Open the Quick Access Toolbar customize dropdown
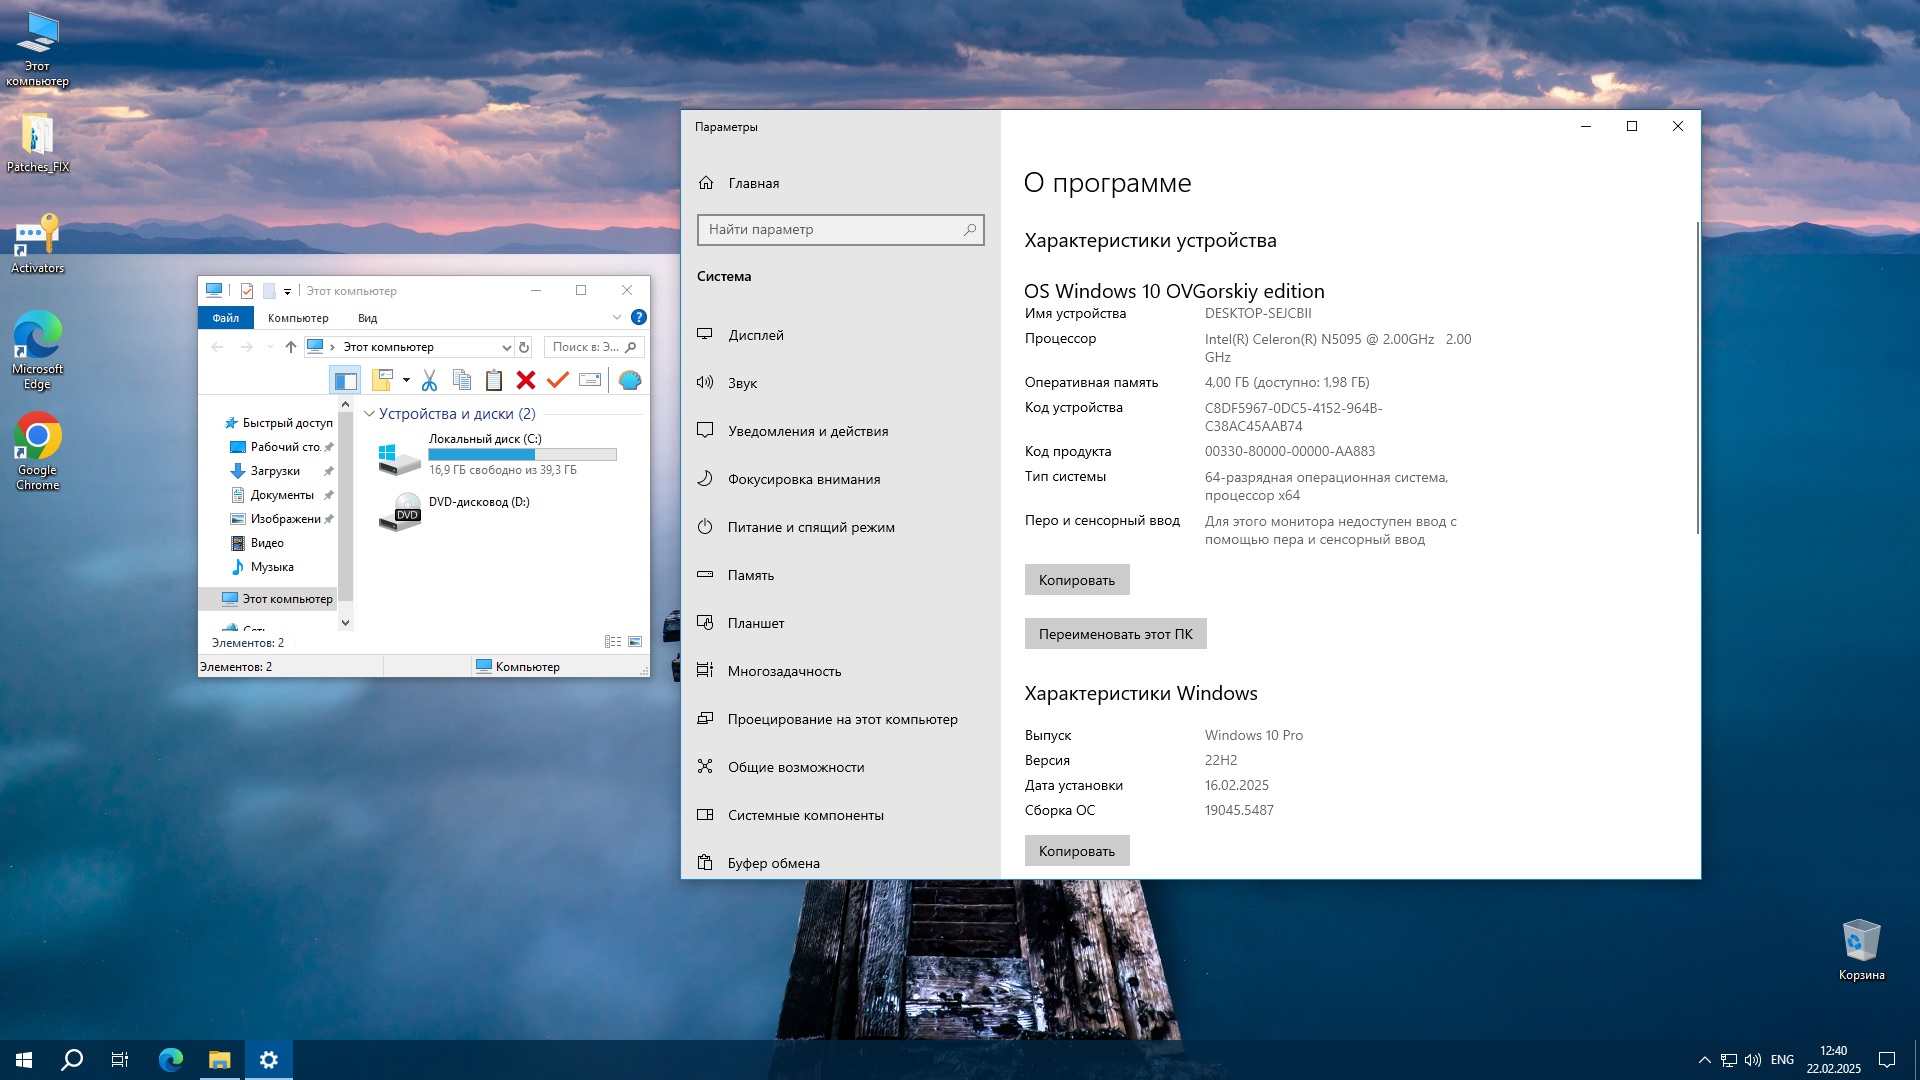This screenshot has width=1920, height=1080. (x=287, y=291)
